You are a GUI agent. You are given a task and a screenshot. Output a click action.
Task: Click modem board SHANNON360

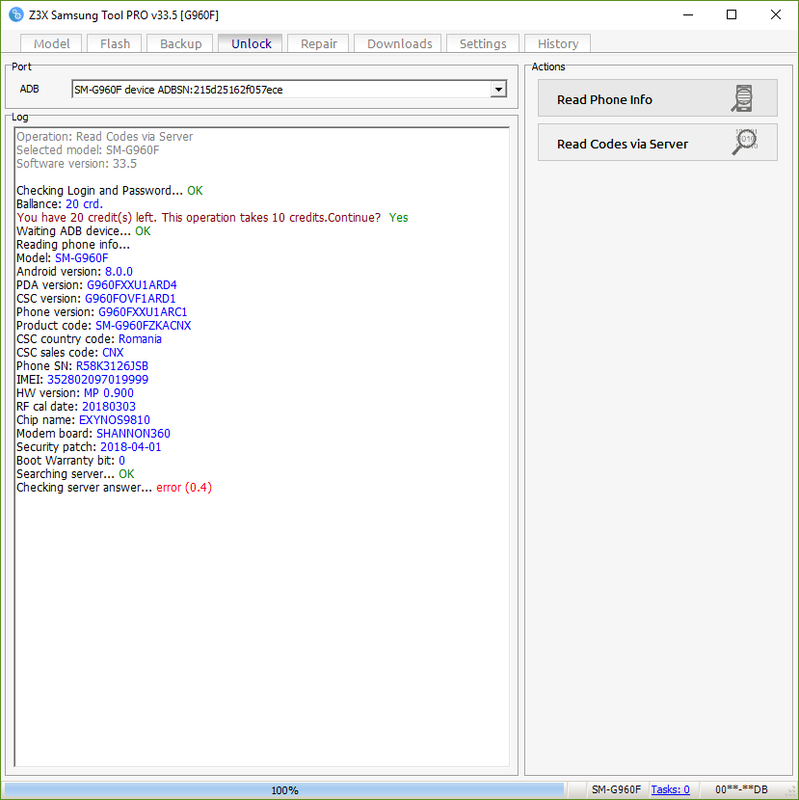(133, 434)
